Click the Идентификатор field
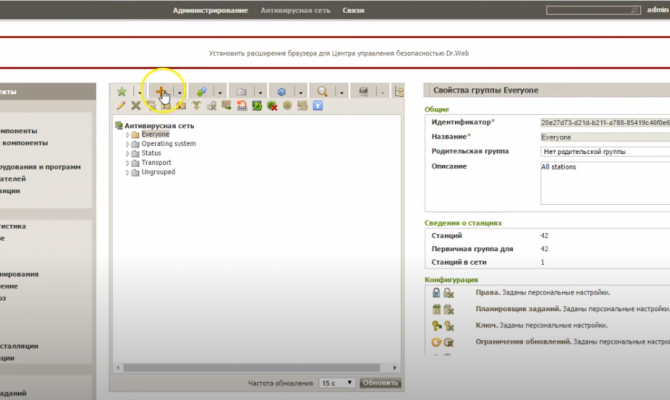This screenshot has height=400, width=670. pos(605,123)
